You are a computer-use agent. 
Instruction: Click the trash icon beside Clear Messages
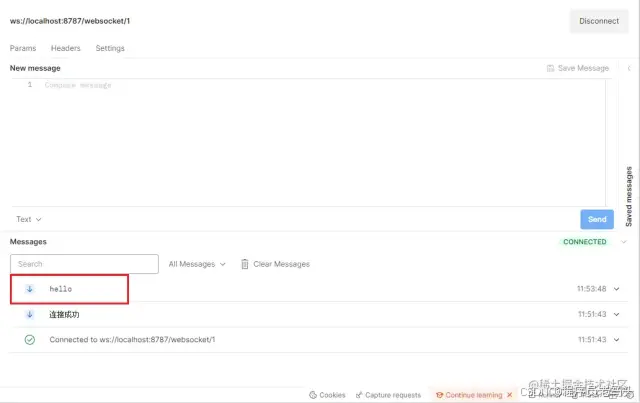coord(244,264)
